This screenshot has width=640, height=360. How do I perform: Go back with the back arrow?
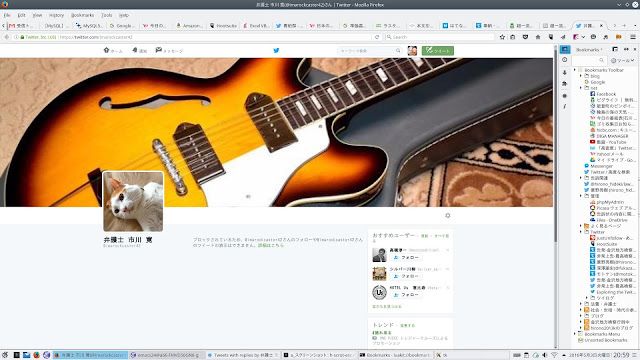pyautogui.click(x=7, y=37)
